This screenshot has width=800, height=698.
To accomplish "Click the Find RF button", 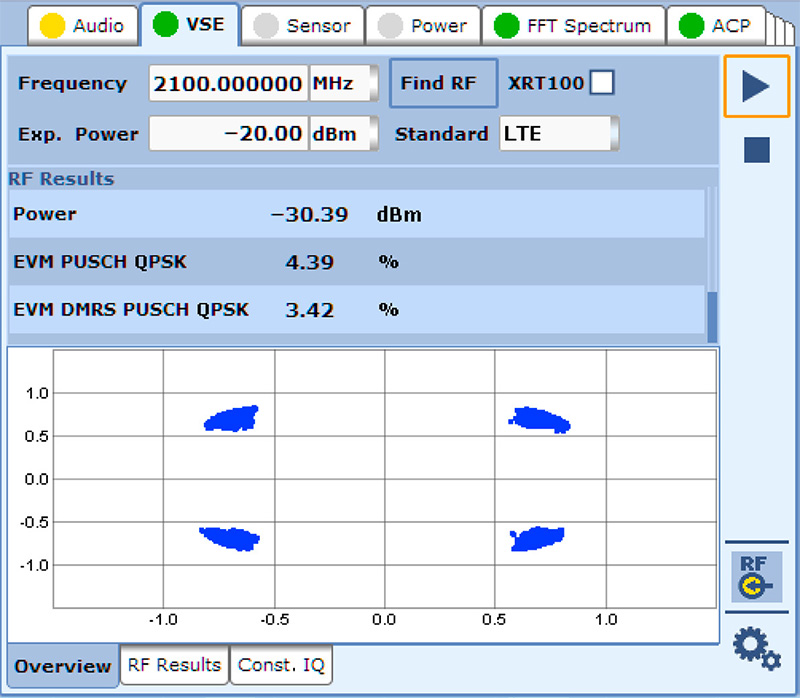I will (x=443, y=83).
